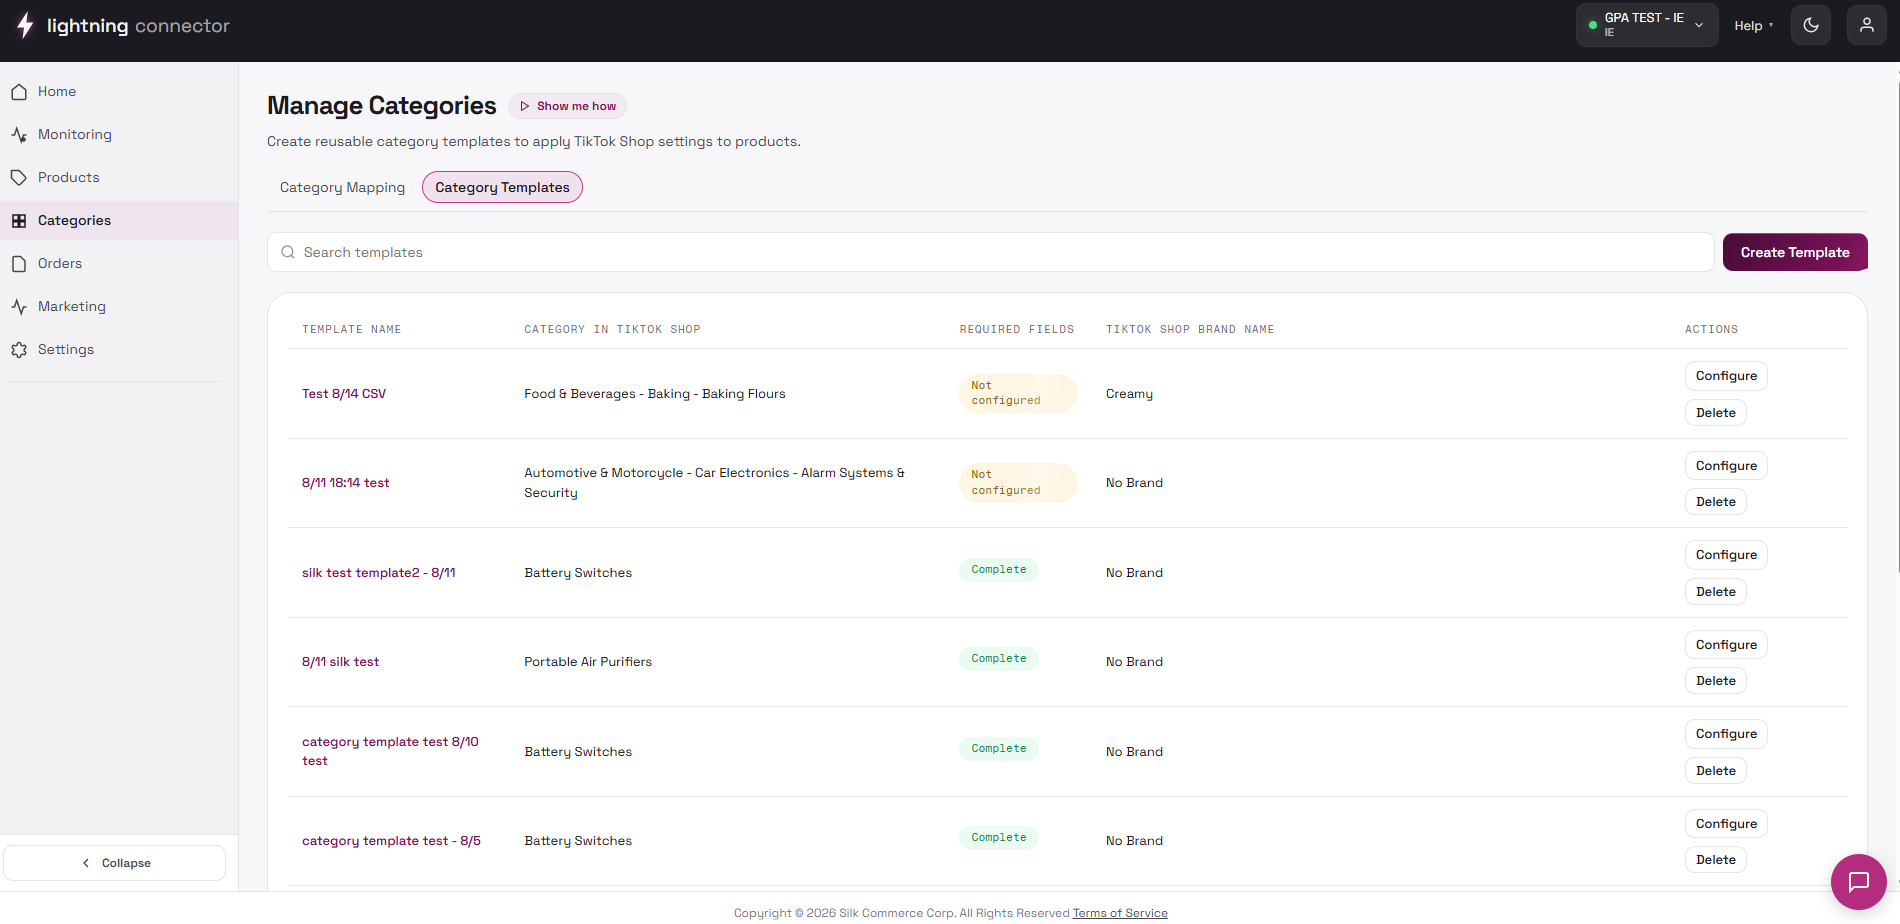Image resolution: width=1900 pixels, height=924 pixels.
Task: Open category template test - 8/5
Action: click(x=391, y=841)
